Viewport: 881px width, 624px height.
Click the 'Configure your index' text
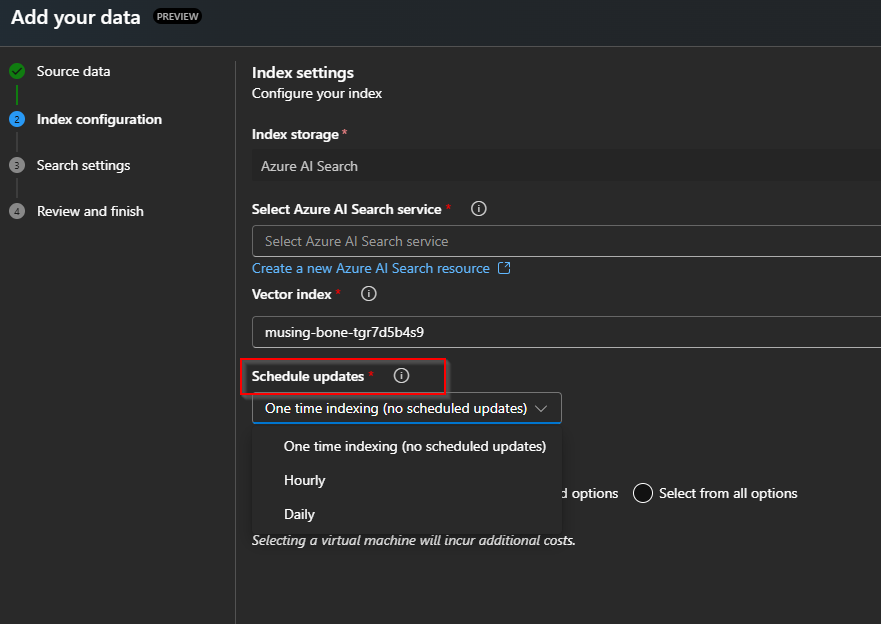[x=317, y=93]
